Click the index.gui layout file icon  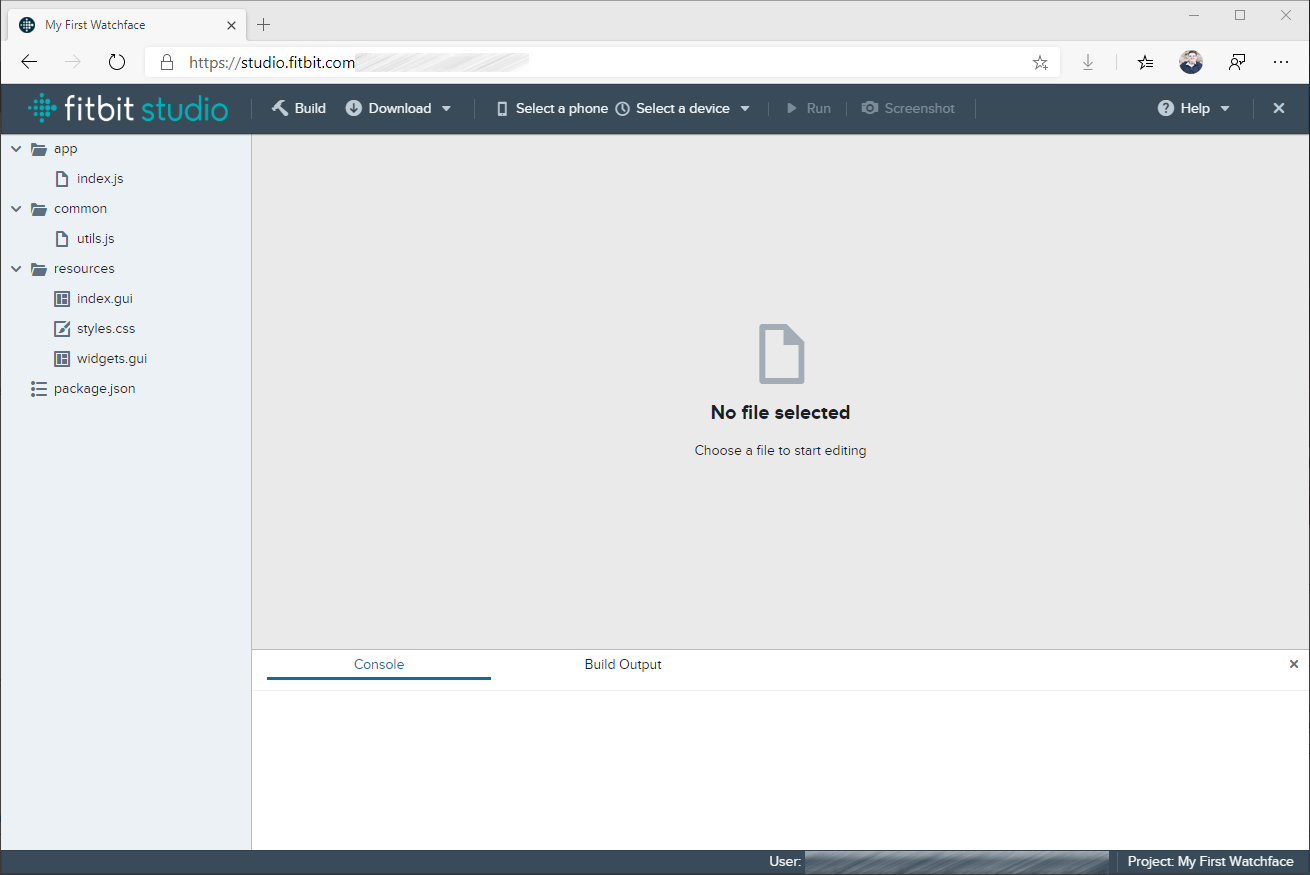[62, 299]
